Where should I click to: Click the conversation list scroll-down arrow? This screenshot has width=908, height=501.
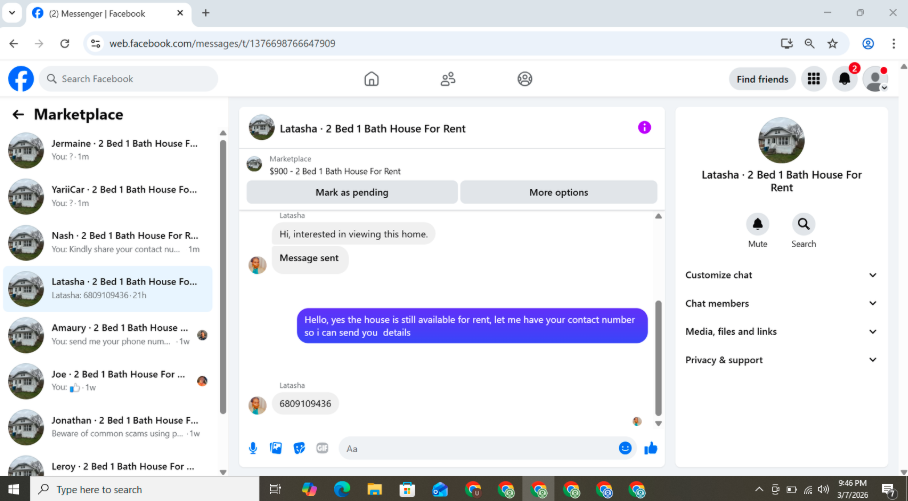click(223, 472)
